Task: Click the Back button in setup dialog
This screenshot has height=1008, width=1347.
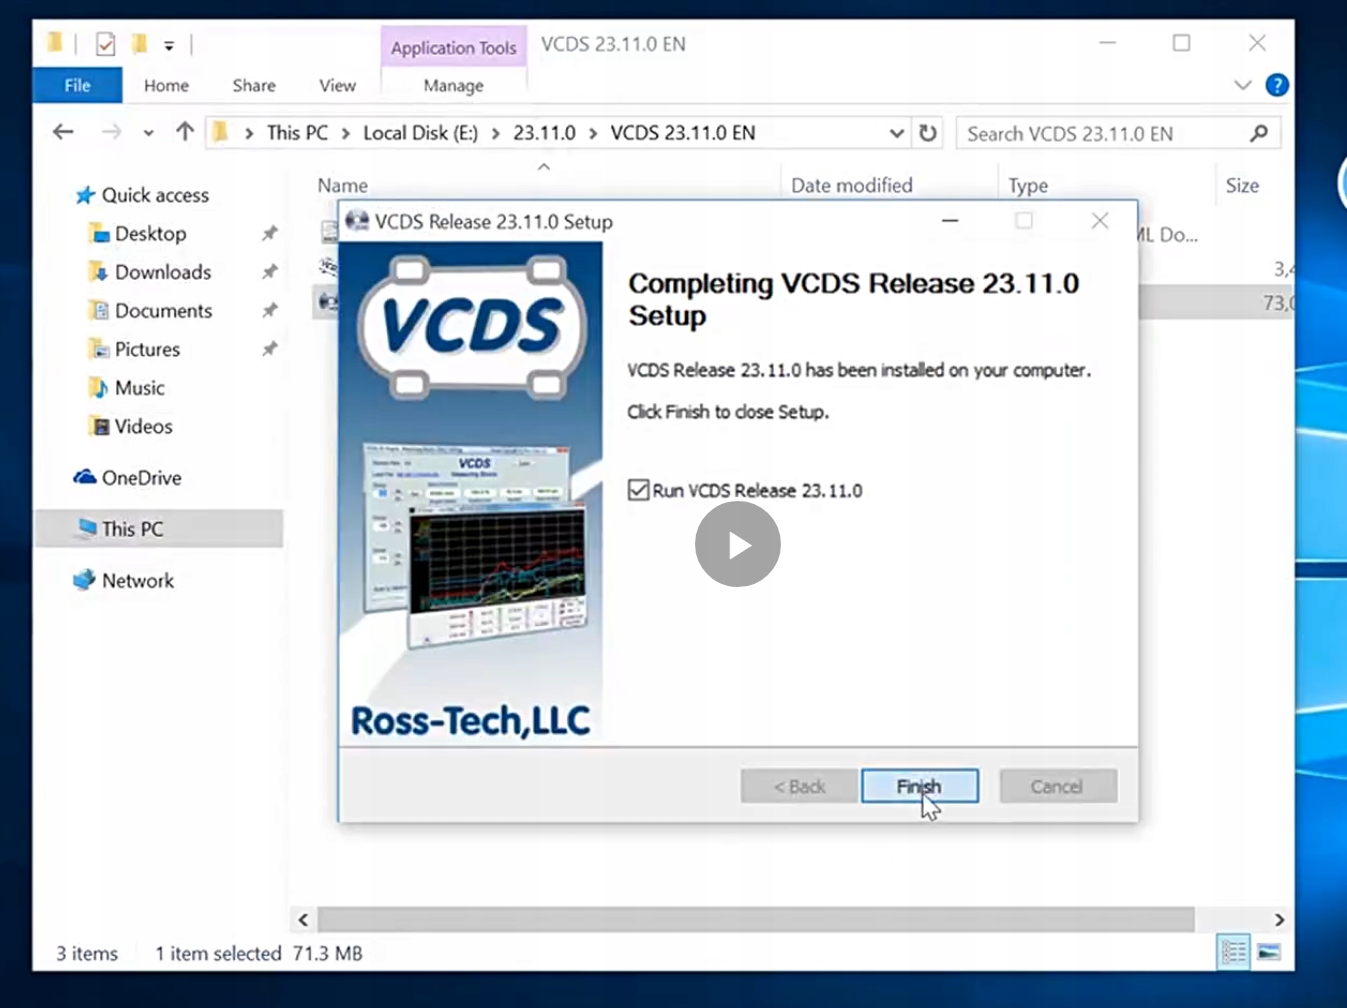Action: pos(799,786)
